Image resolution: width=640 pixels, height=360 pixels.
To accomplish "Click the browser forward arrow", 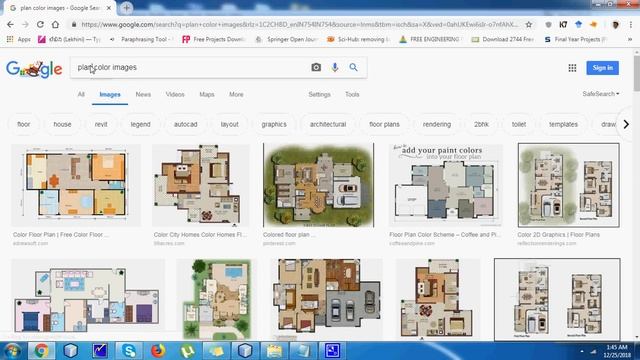I will [25, 24].
